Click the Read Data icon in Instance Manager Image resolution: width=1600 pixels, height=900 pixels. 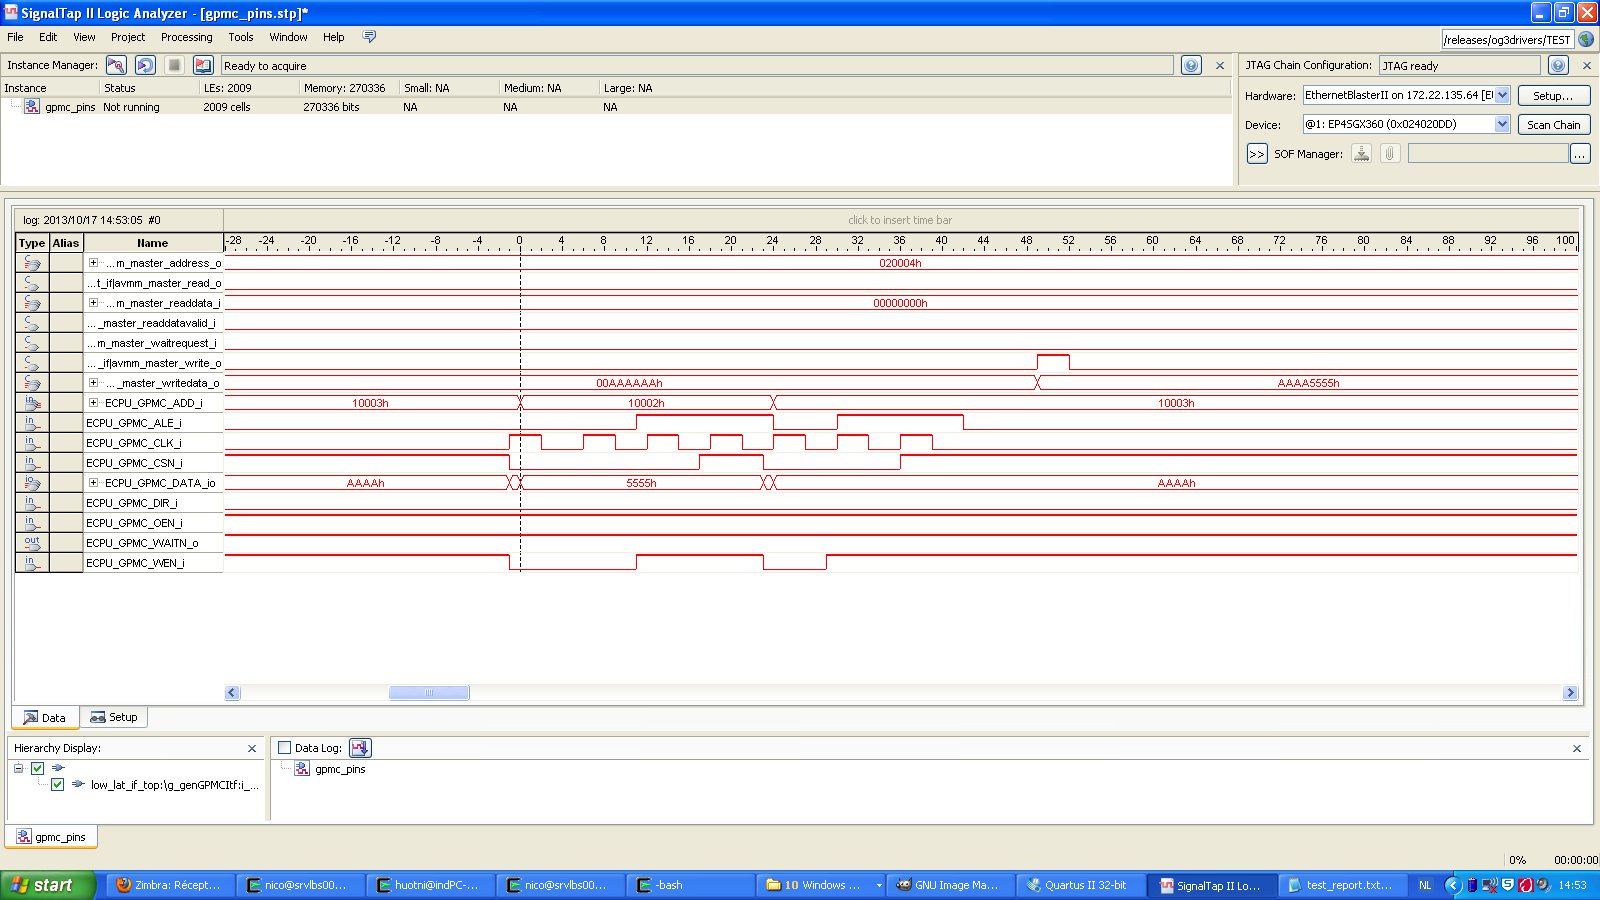pos(203,65)
